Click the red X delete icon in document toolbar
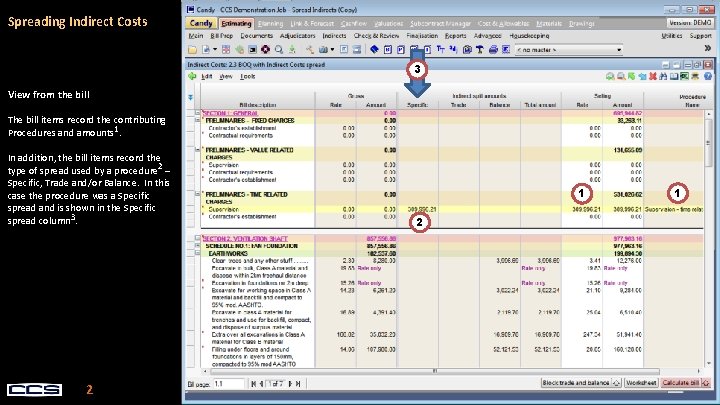 tap(653, 76)
